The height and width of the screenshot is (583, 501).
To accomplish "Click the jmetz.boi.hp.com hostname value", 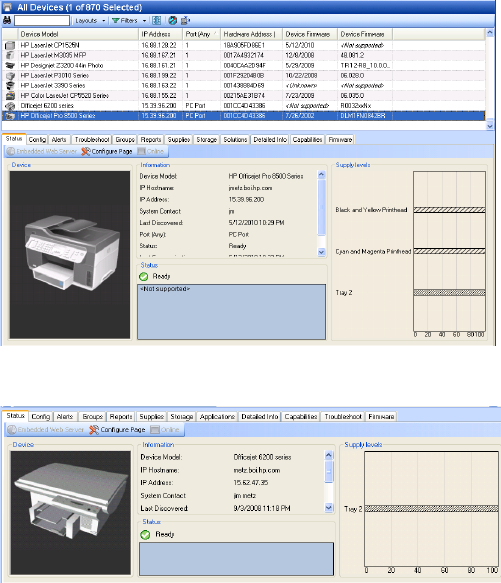I will pos(250,188).
